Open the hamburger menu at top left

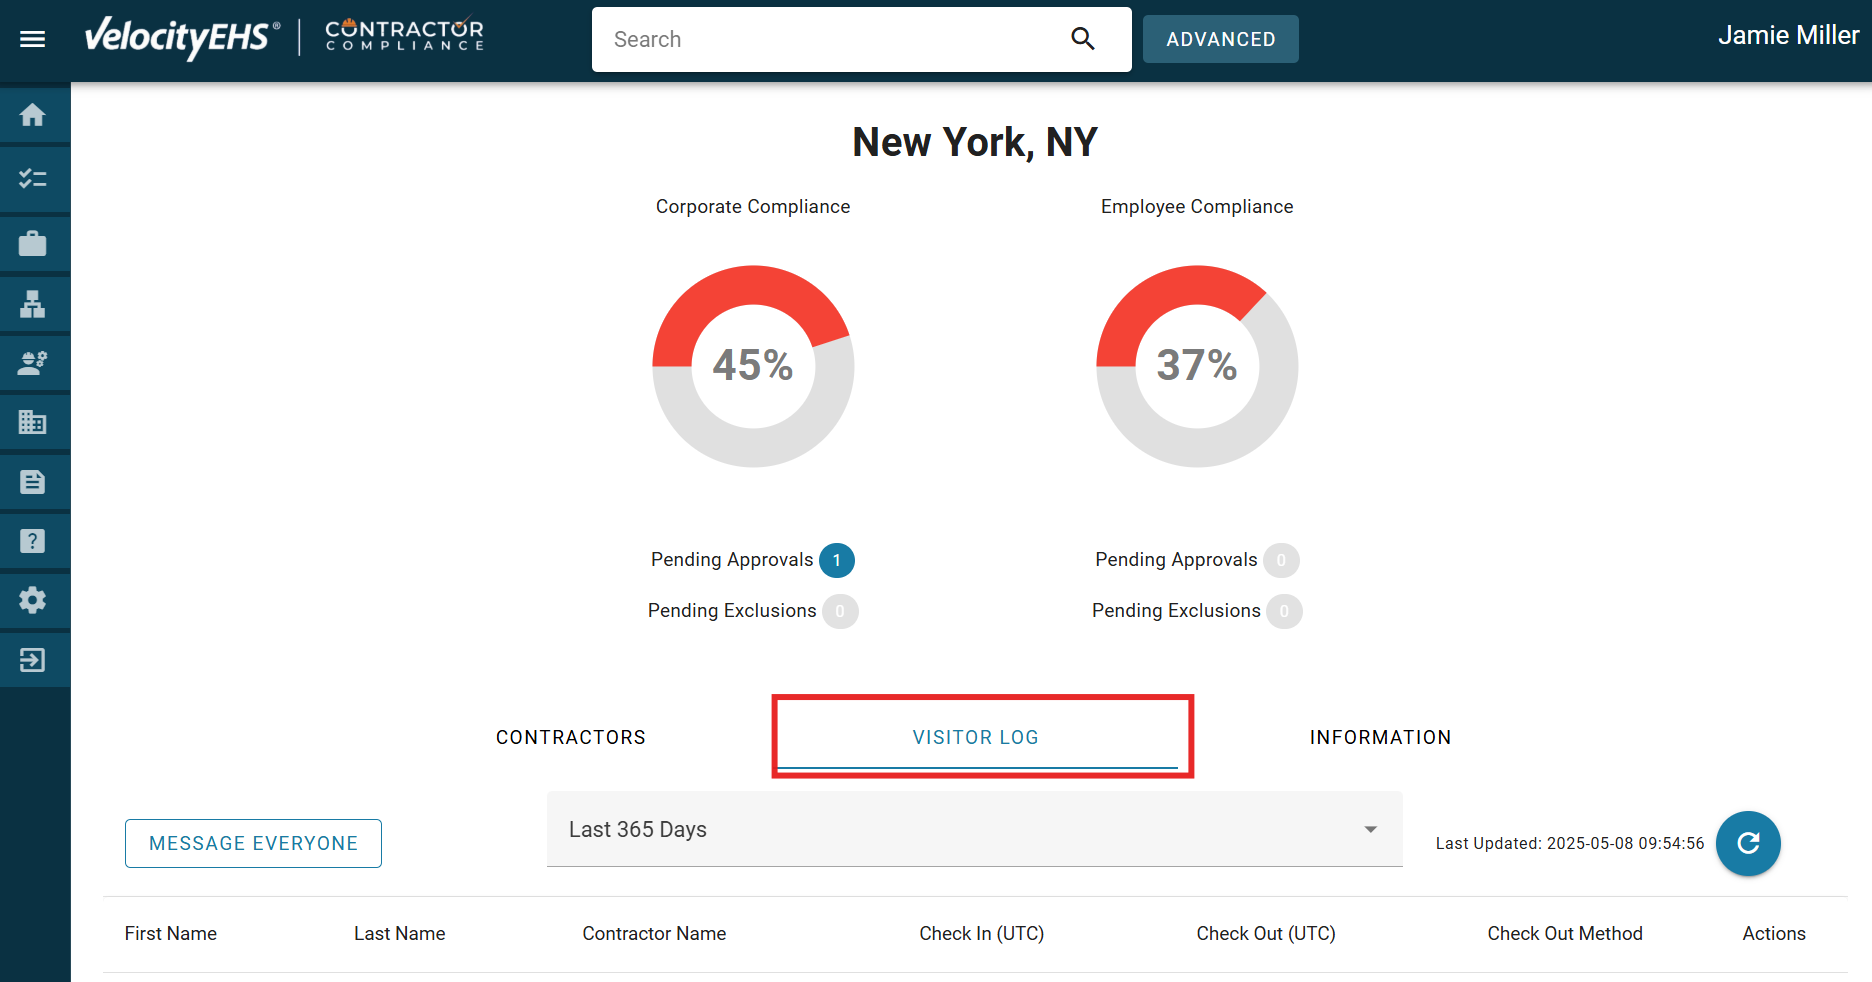33,39
